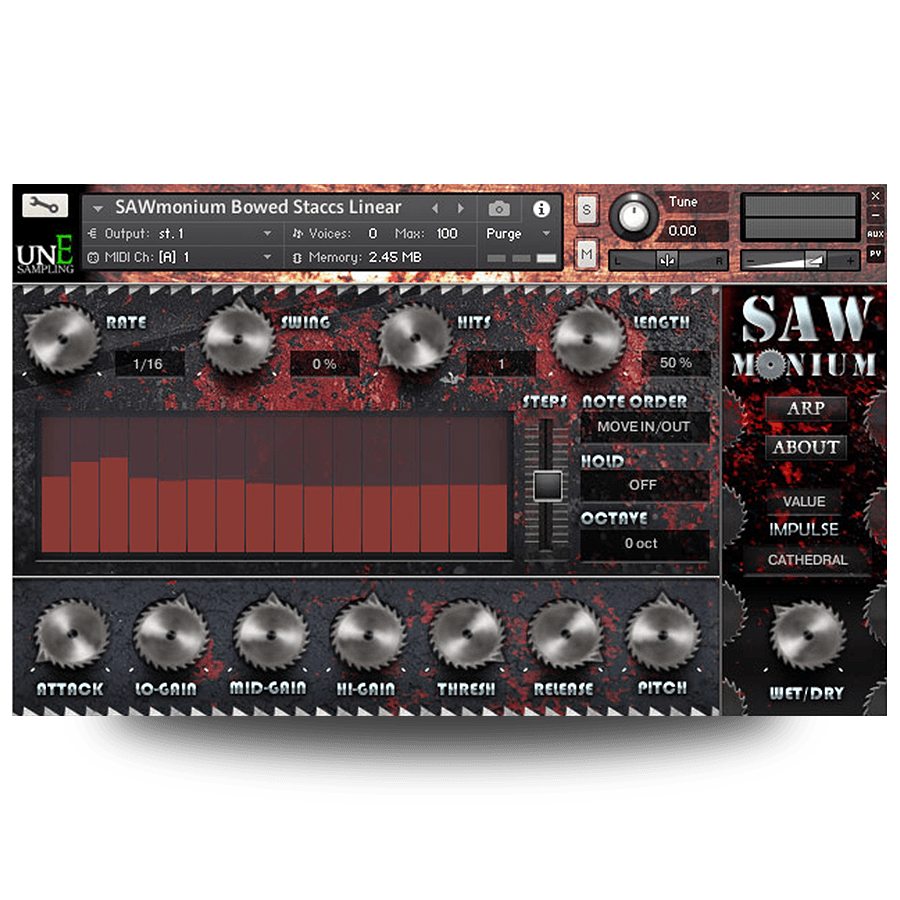Click the tallest third step bar
Image resolution: width=900 pixels, height=900 pixels.
(x=114, y=505)
